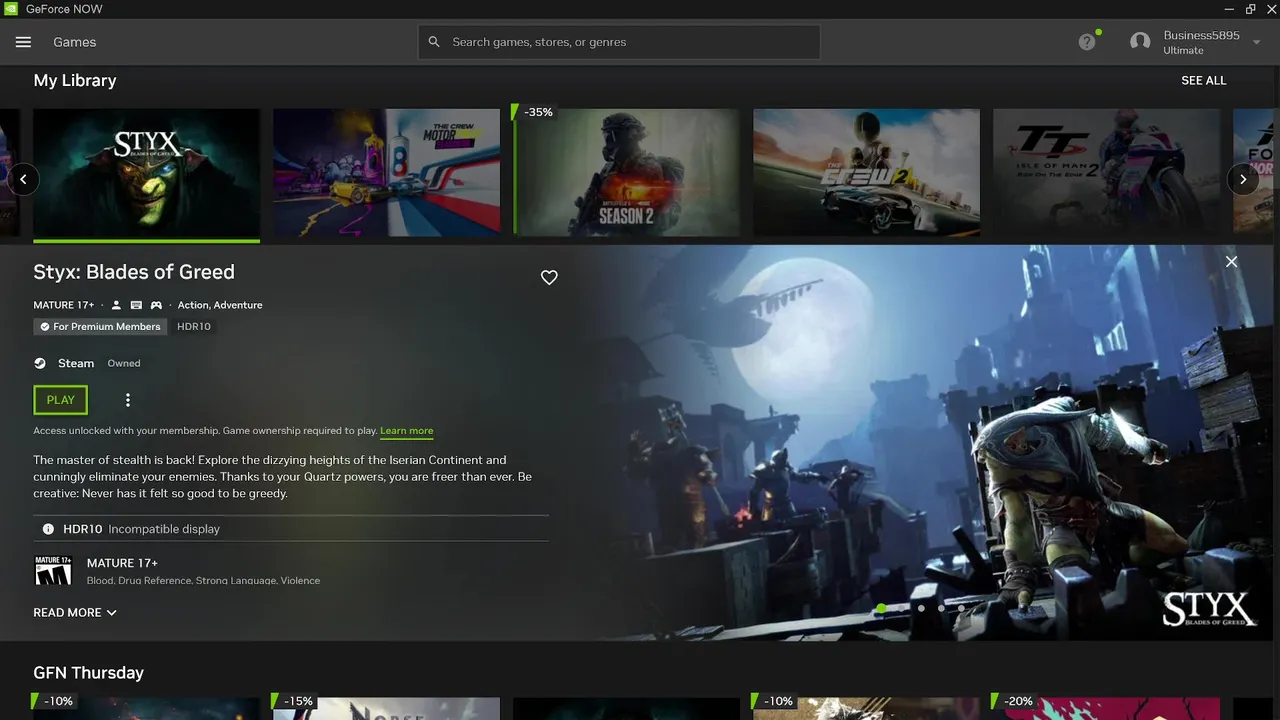Open the help question mark icon
This screenshot has height=720, width=1280.
pyautogui.click(x=1087, y=42)
